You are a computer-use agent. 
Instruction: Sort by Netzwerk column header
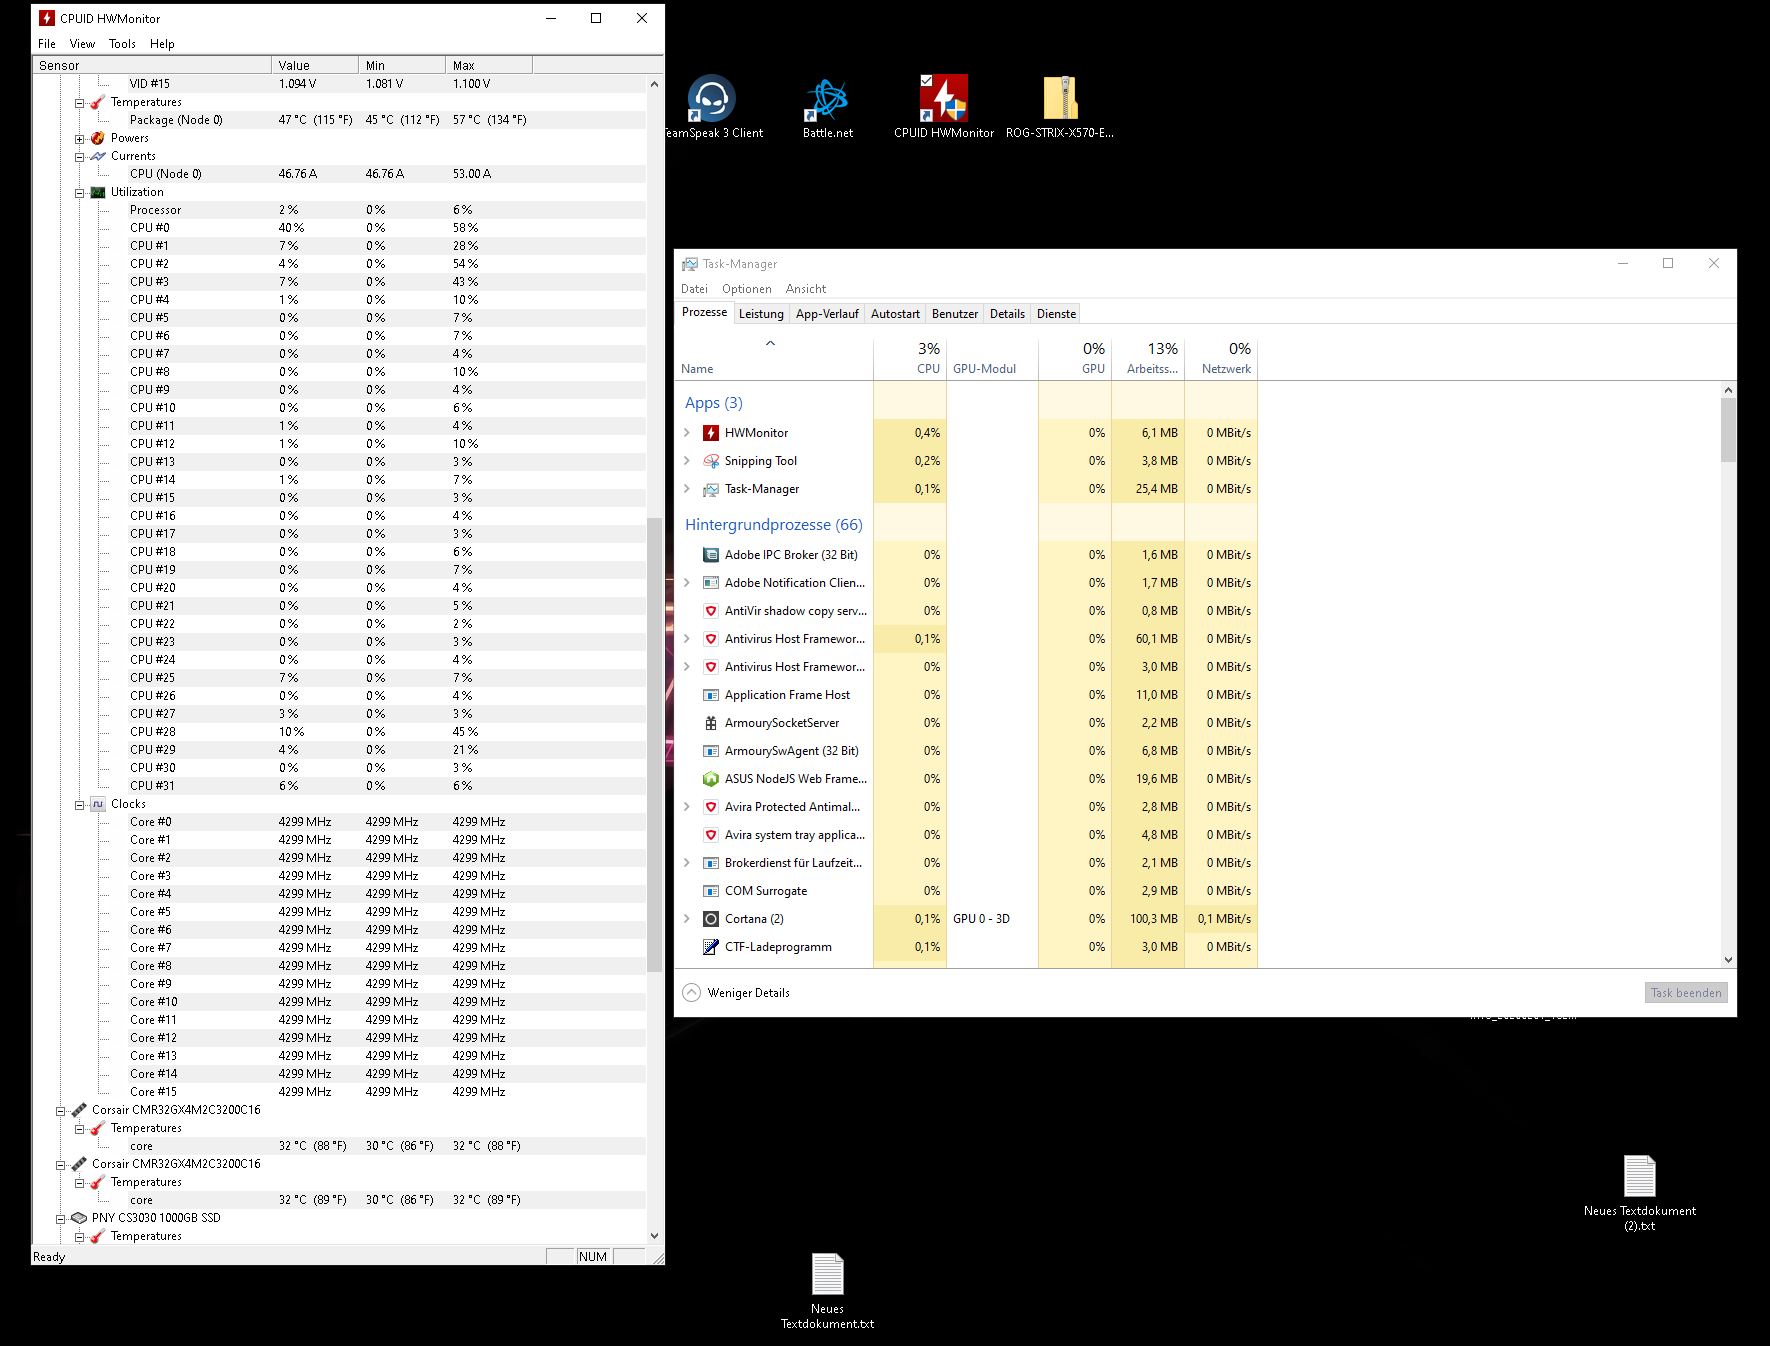[1221, 358]
